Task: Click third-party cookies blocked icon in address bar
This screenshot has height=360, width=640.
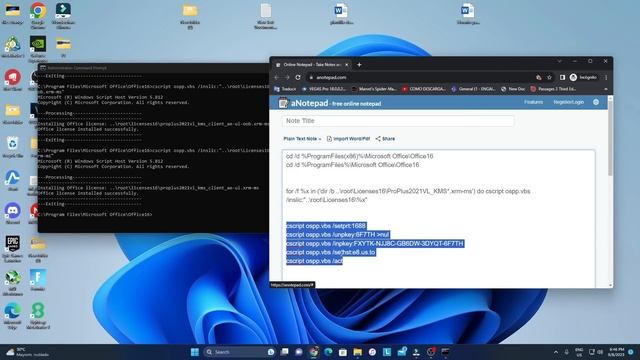Action: click(539, 77)
